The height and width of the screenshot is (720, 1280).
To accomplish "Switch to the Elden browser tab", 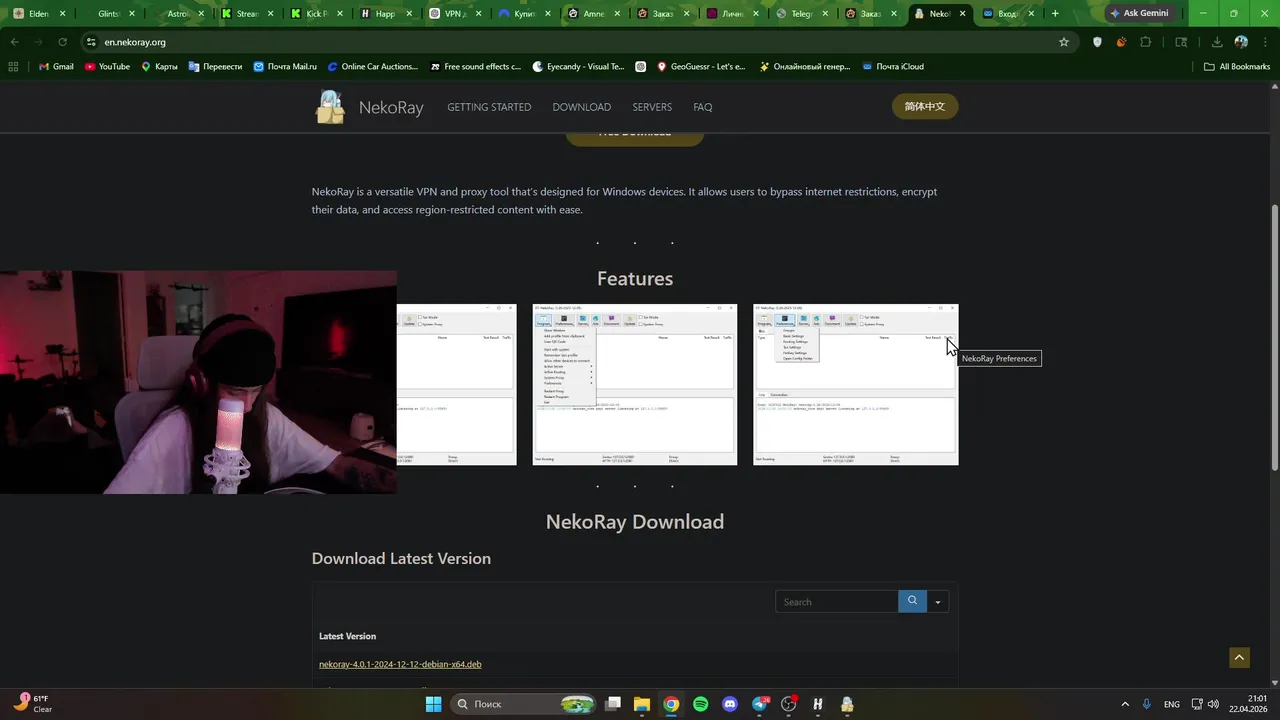I will (x=38, y=14).
